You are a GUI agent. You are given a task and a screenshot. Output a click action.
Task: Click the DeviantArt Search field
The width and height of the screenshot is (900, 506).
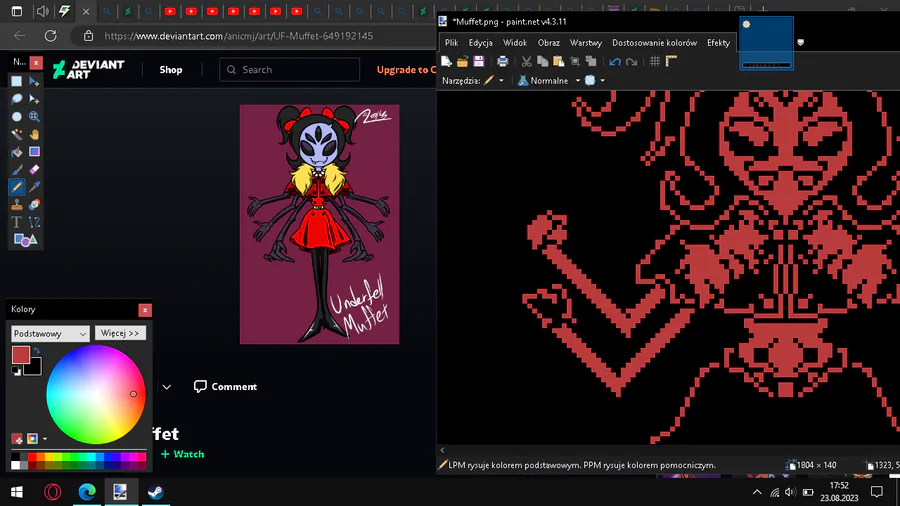click(x=289, y=70)
